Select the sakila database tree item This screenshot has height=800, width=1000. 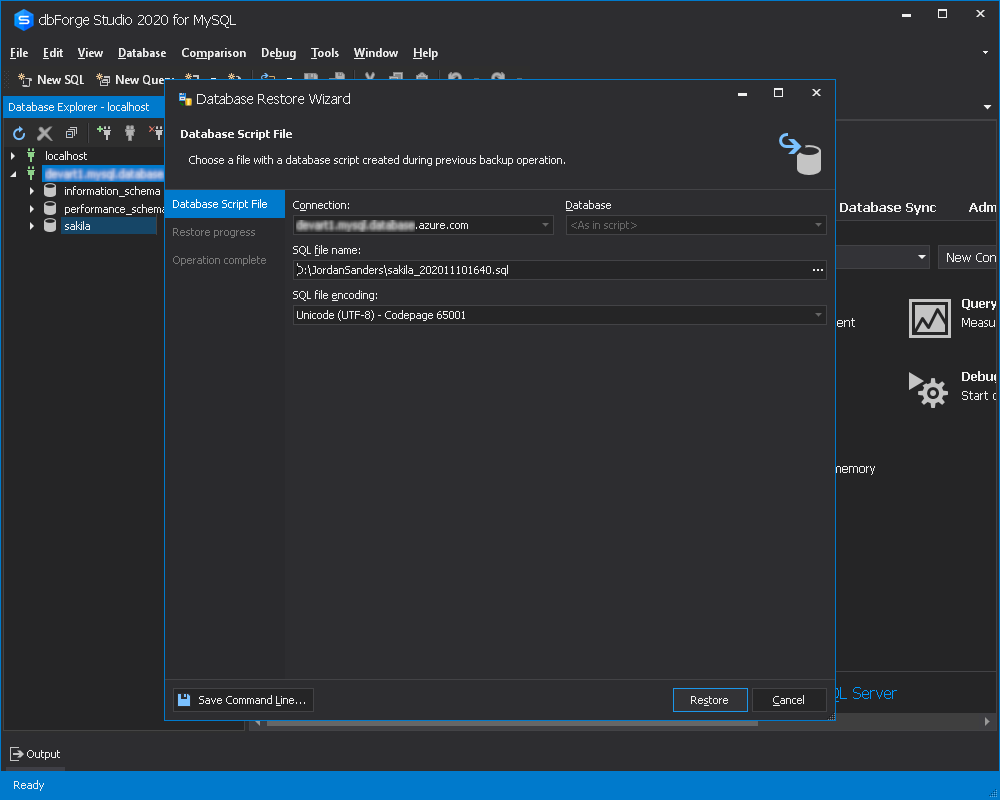point(77,226)
